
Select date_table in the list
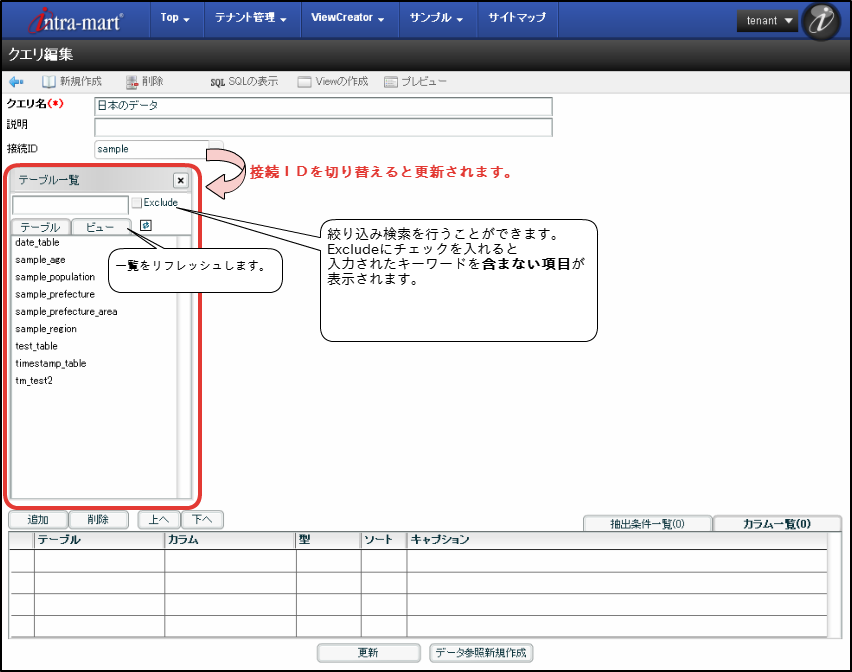click(x=37, y=242)
